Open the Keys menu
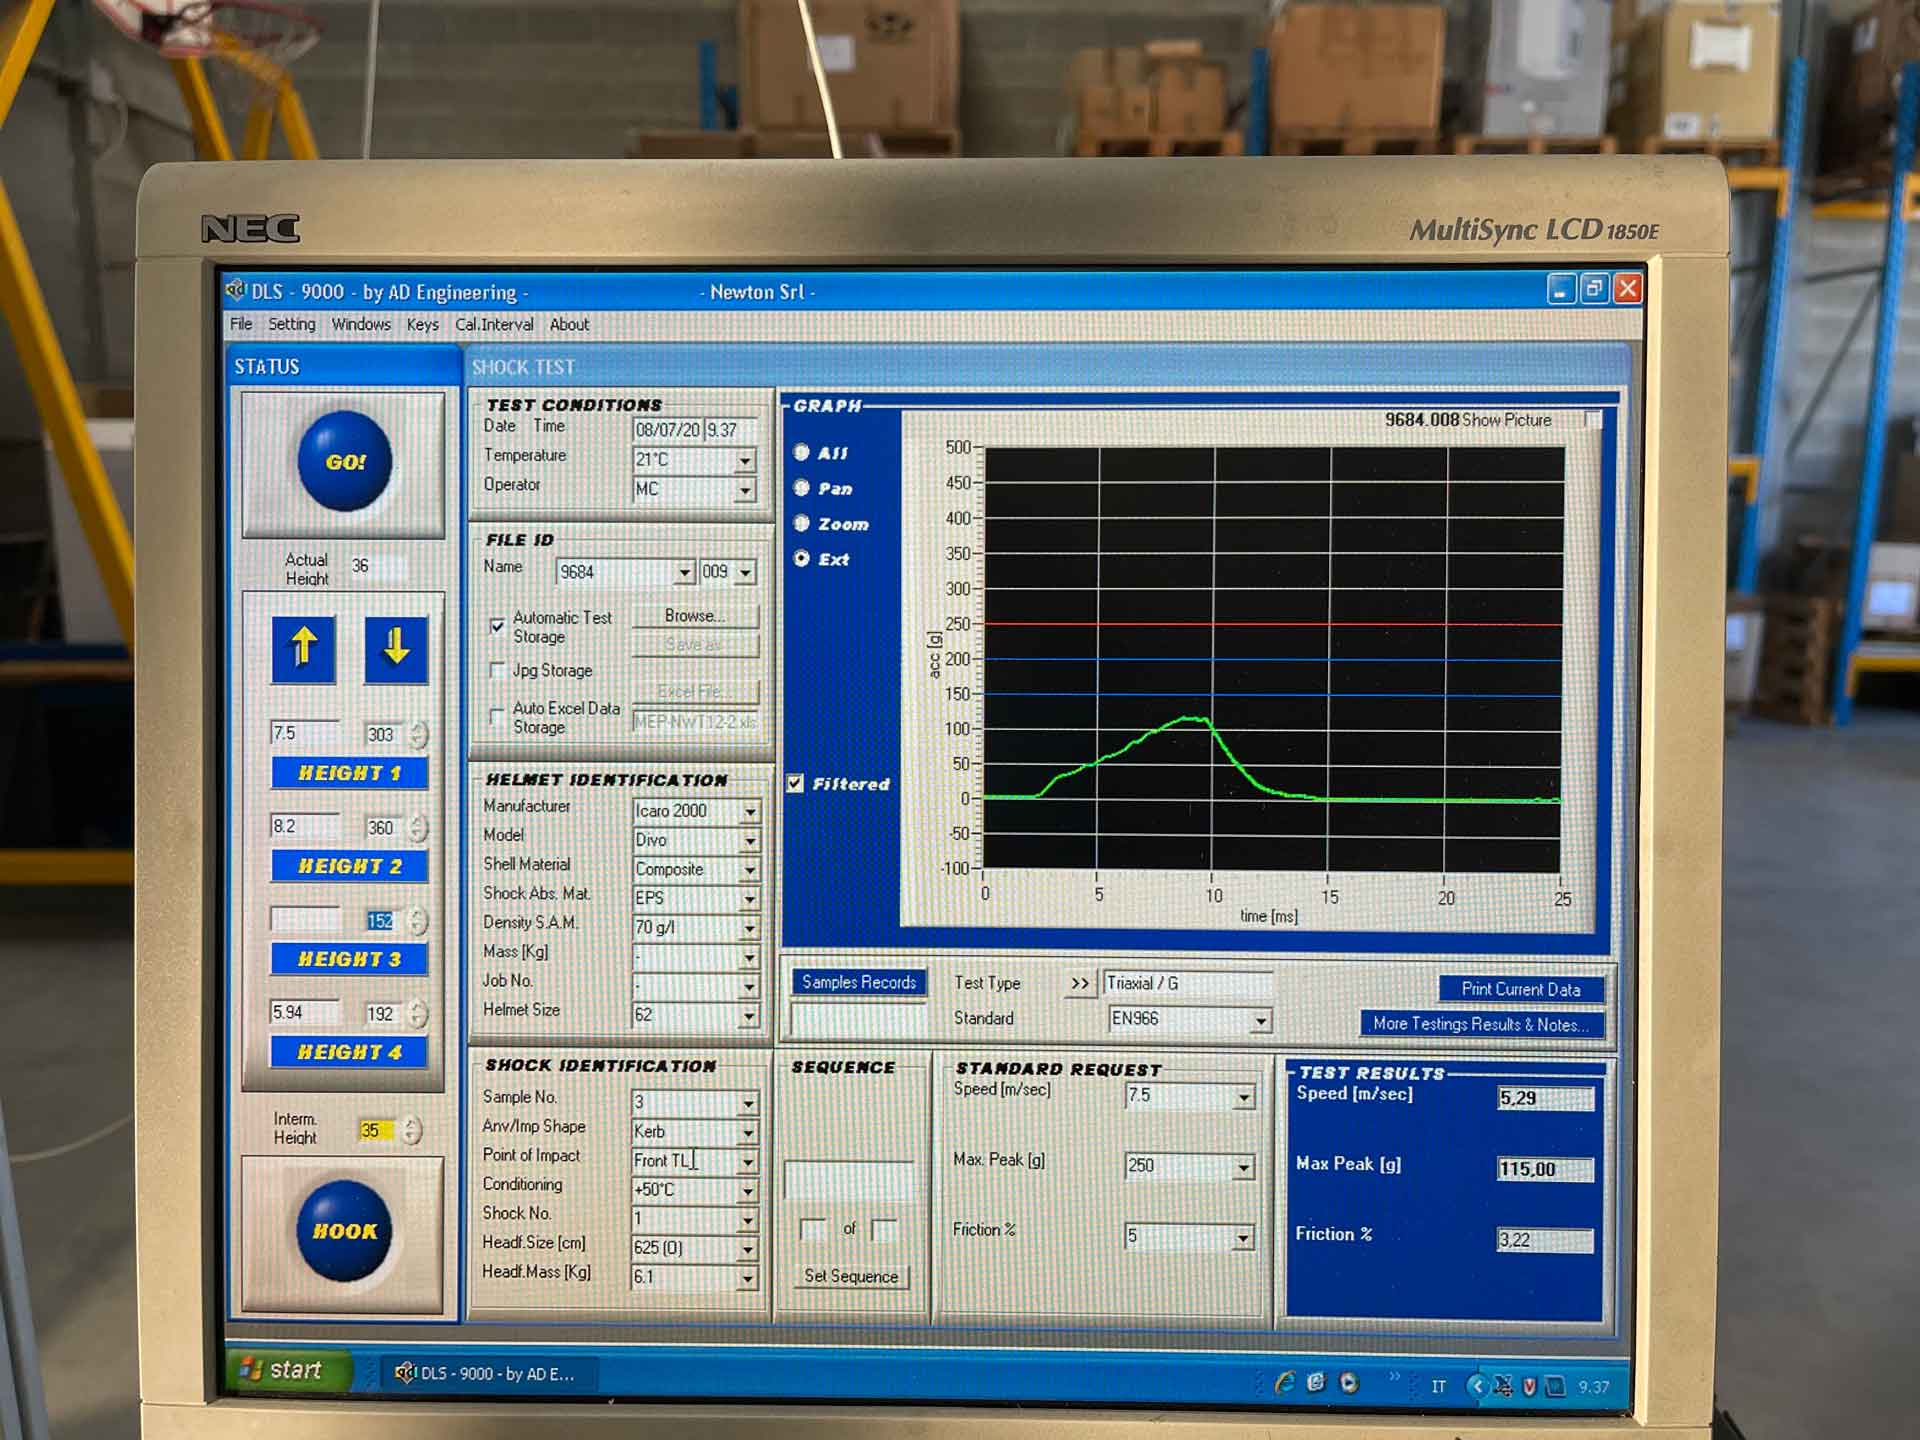Screen dimensions: 1920x1440 (x=422, y=324)
